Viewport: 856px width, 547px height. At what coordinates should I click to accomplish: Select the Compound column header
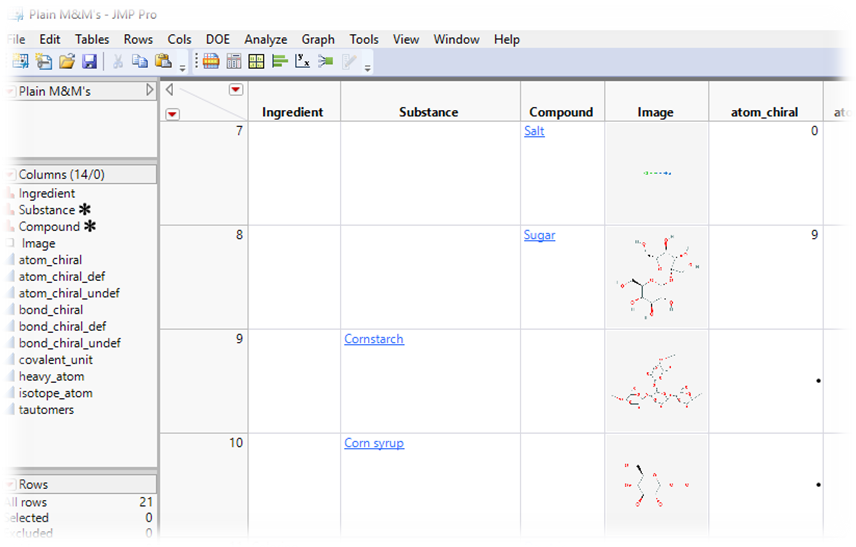click(x=562, y=102)
